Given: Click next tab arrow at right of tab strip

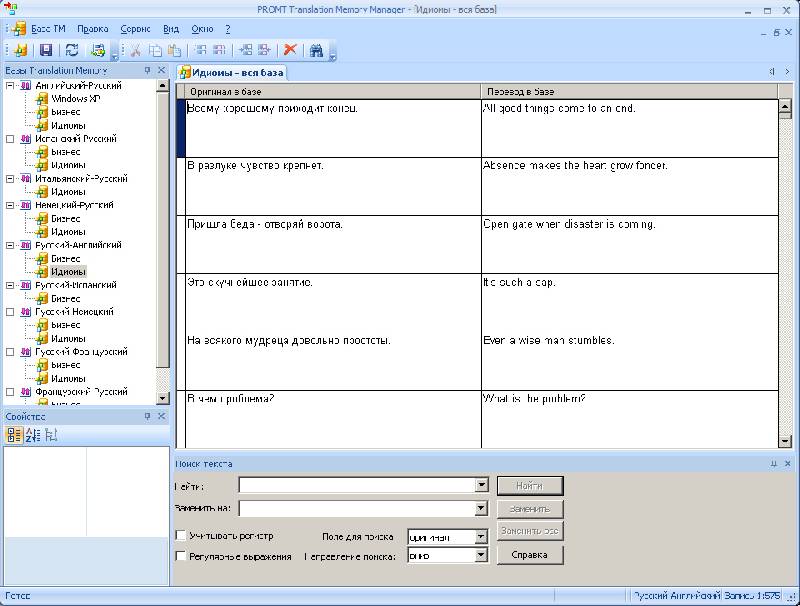Looking at the screenshot, I should [x=787, y=72].
